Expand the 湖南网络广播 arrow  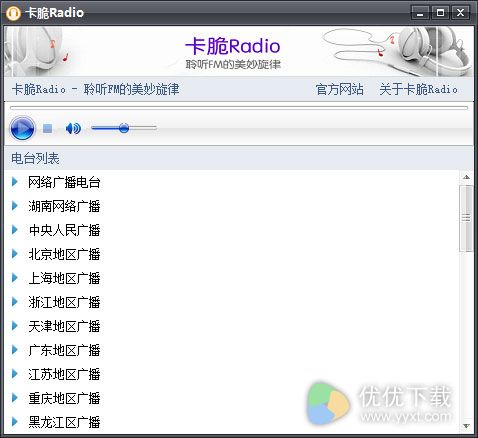click(15, 206)
